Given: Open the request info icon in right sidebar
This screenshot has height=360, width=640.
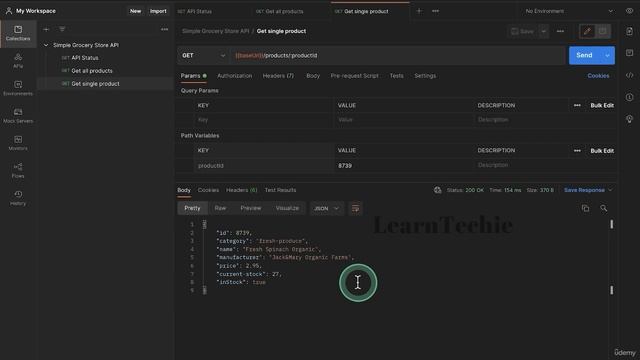Looking at the screenshot, I should pyautogui.click(x=629, y=97).
